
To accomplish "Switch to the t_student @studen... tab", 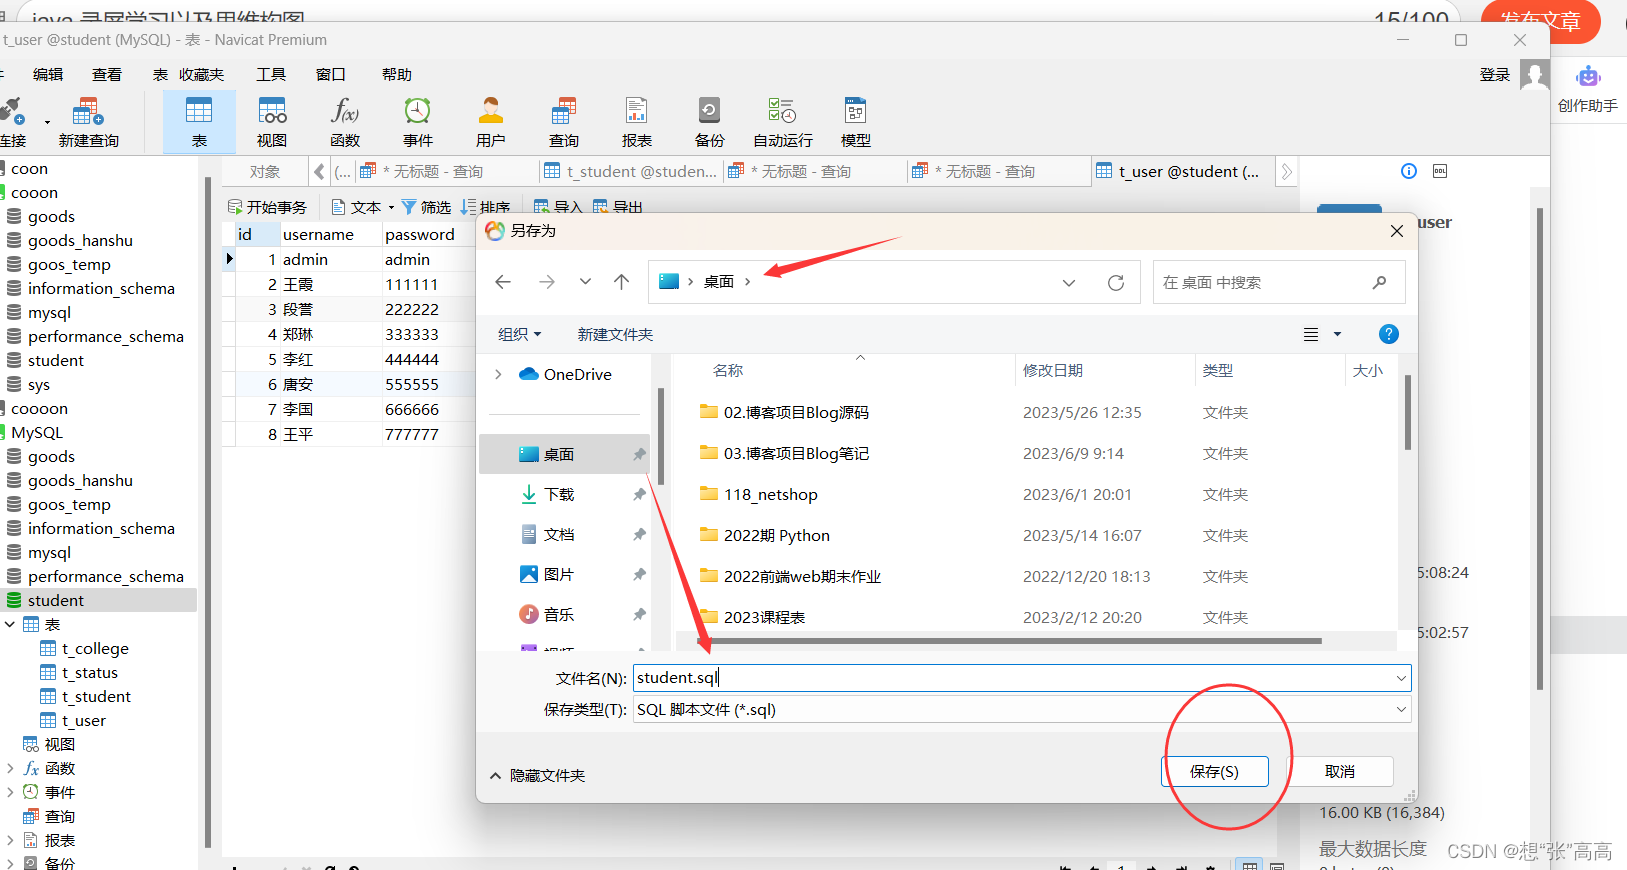I will [x=631, y=171].
